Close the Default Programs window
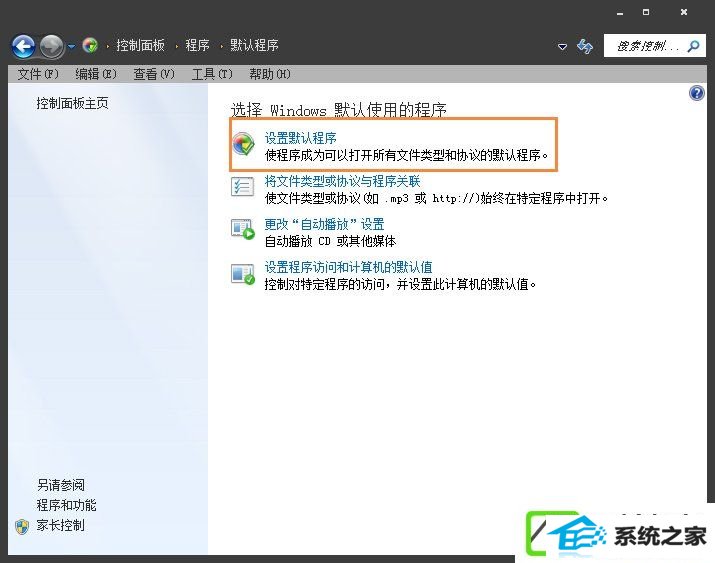The image size is (715, 563). coord(684,12)
